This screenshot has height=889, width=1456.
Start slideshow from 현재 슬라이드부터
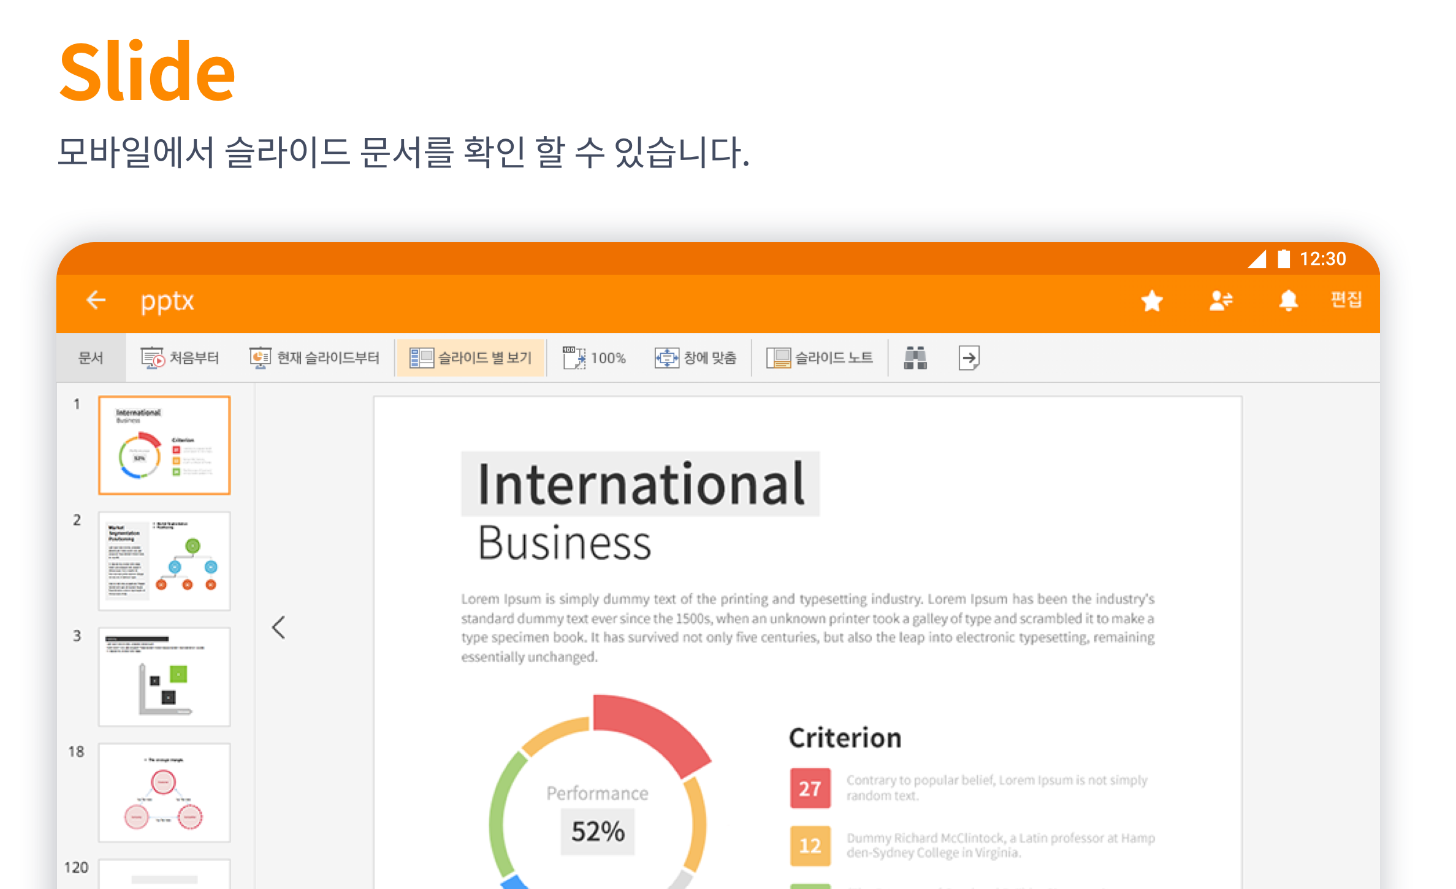click(314, 358)
